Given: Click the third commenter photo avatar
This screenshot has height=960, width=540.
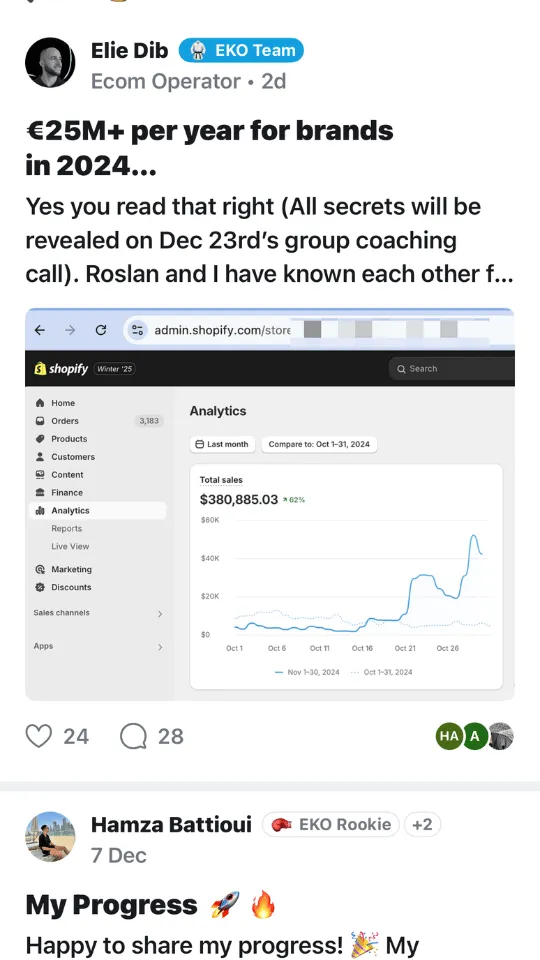Looking at the screenshot, I should (500, 736).
